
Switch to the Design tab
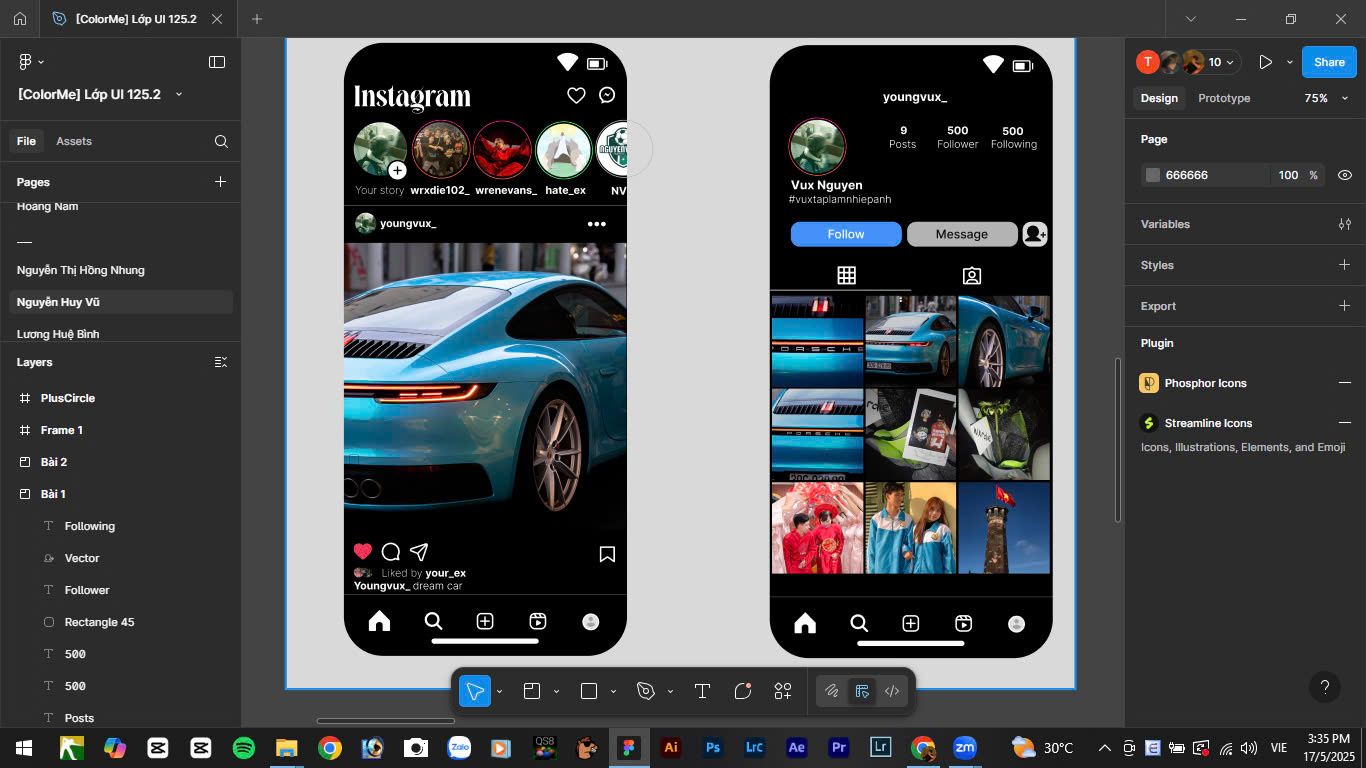1159,98
